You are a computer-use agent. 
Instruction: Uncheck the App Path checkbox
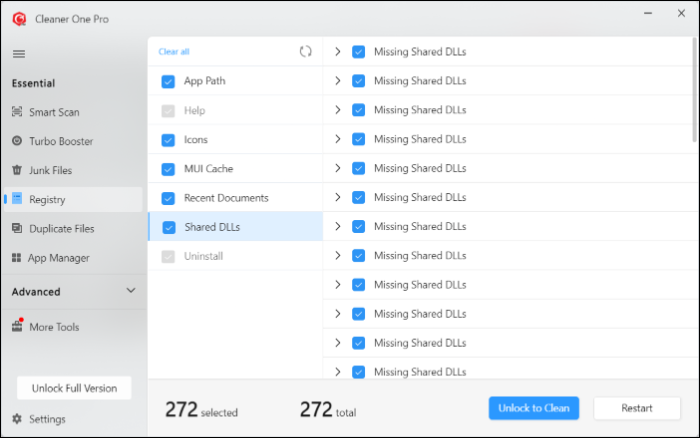click(168, 81)
